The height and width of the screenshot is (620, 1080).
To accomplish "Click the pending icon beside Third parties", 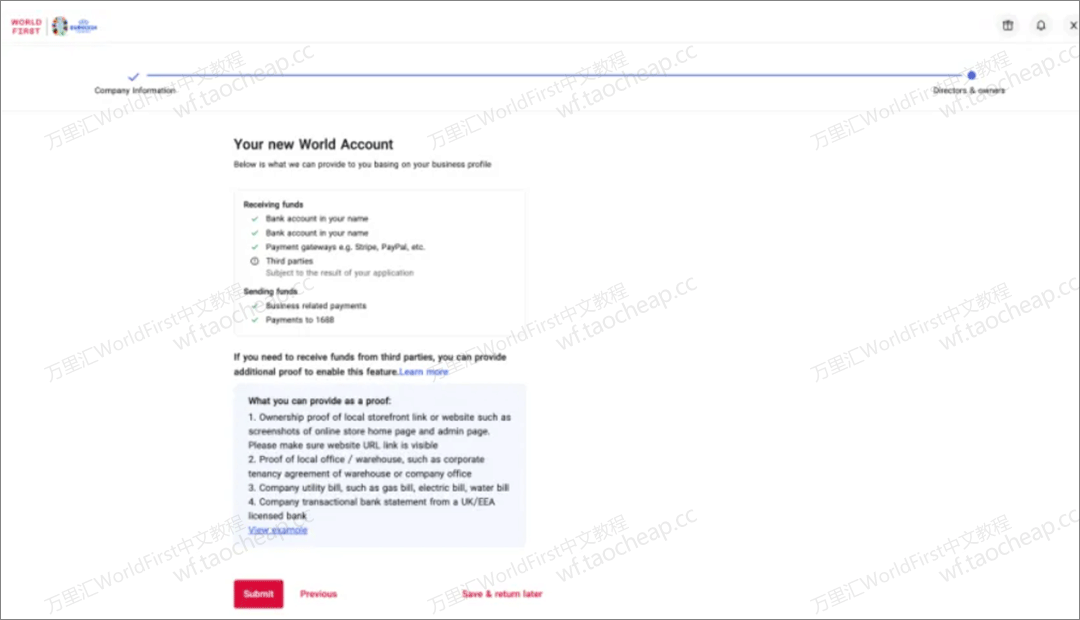I will click(254, 261).
